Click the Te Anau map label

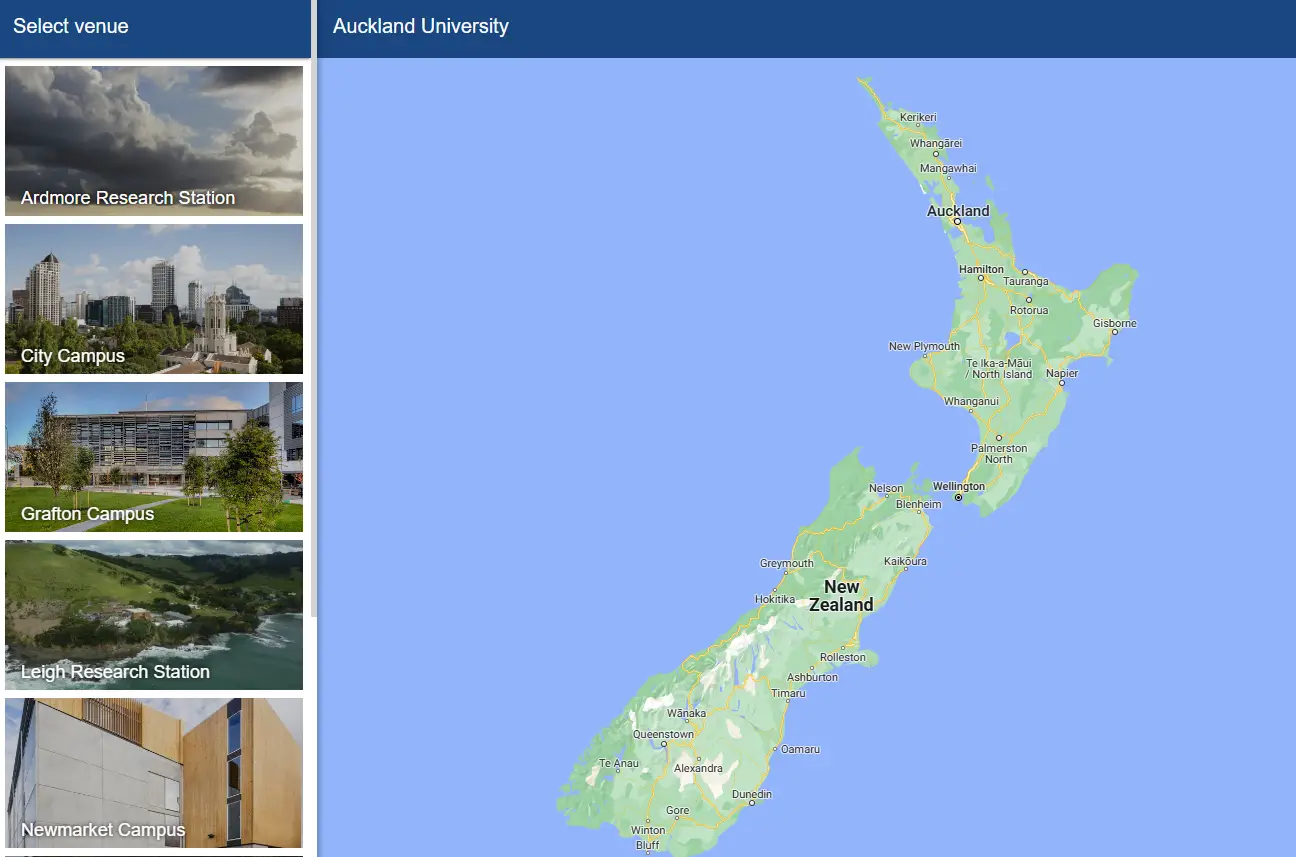[x=618, y=764]
